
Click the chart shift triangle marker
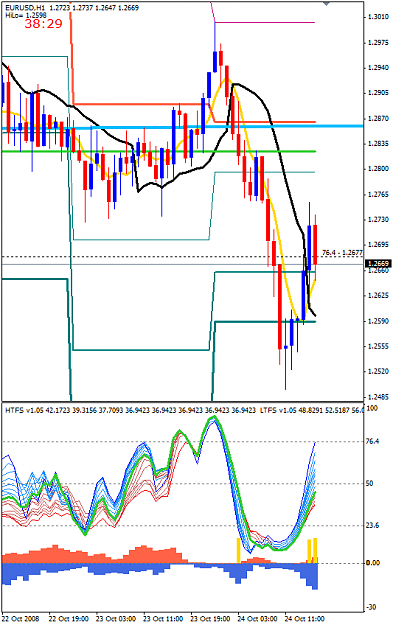(x=326, y=4)
